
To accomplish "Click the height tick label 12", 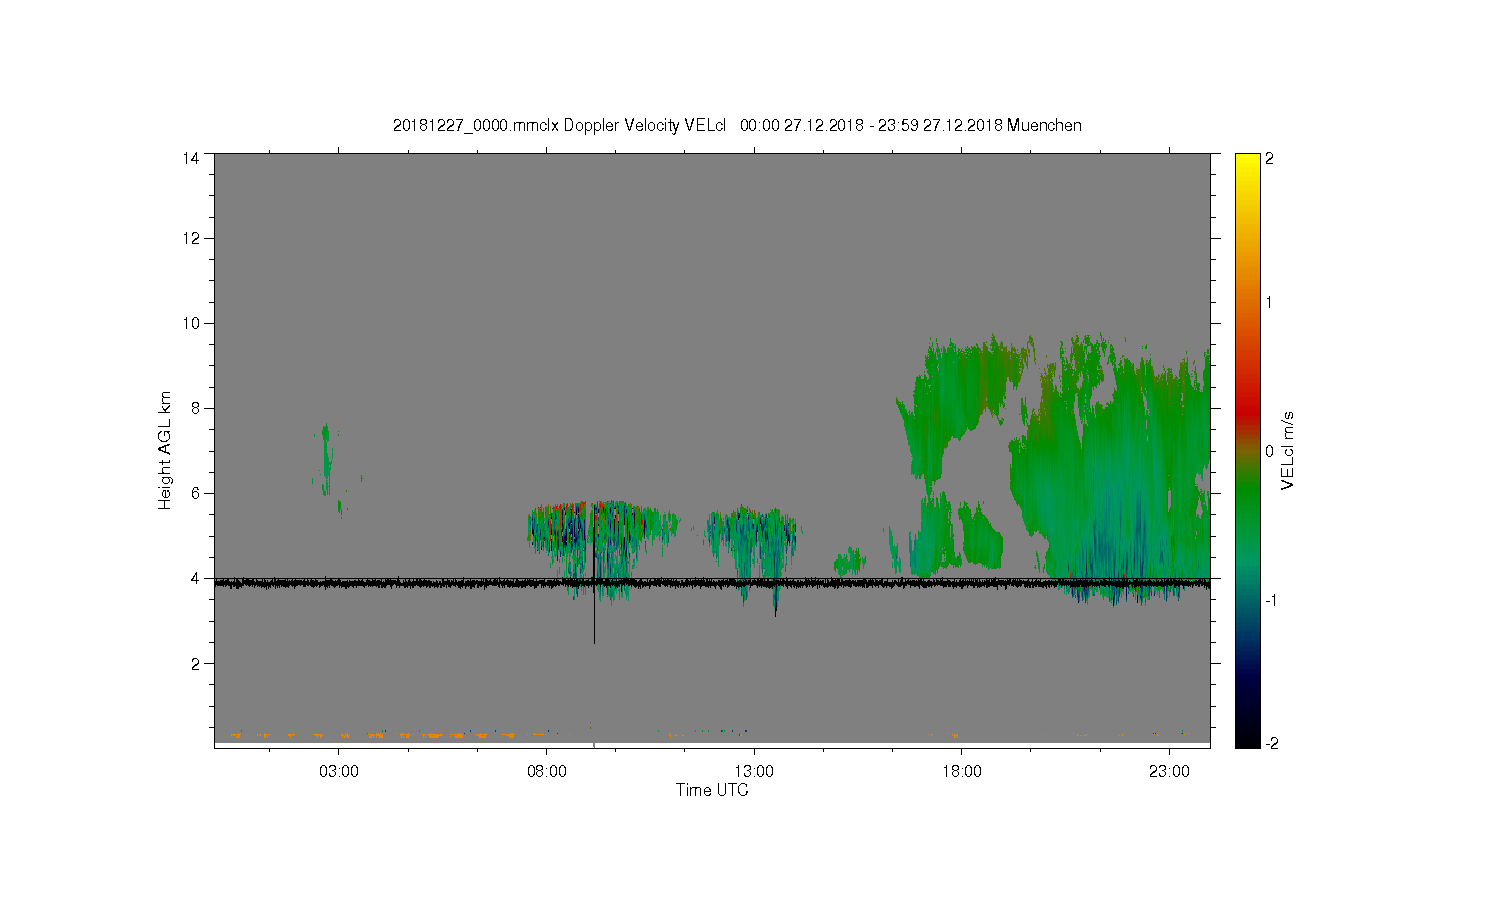I will point(191,238).
